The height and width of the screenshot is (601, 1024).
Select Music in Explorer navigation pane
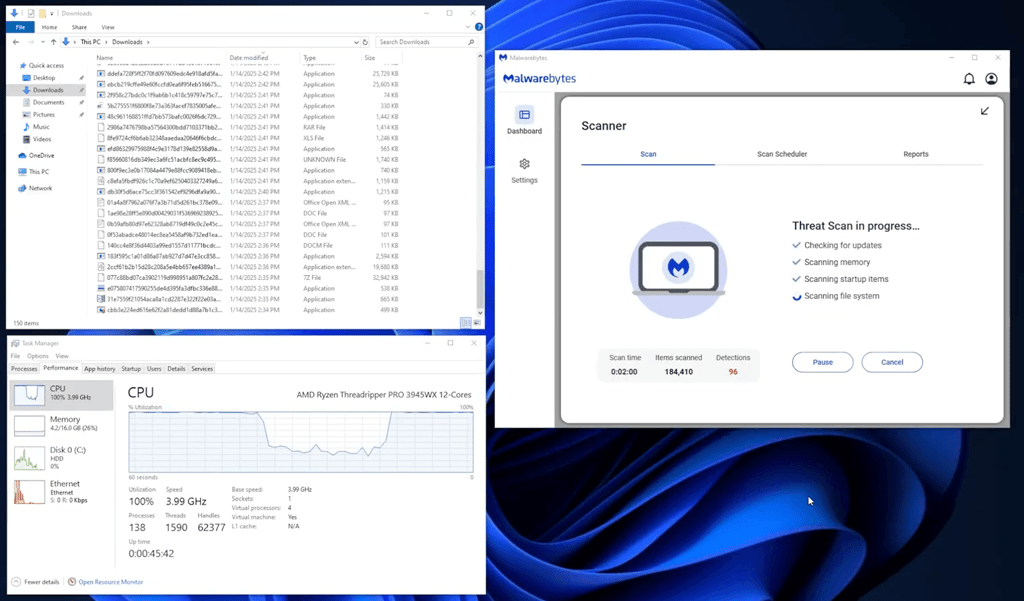pyautogui.click(x=40, y=127)
